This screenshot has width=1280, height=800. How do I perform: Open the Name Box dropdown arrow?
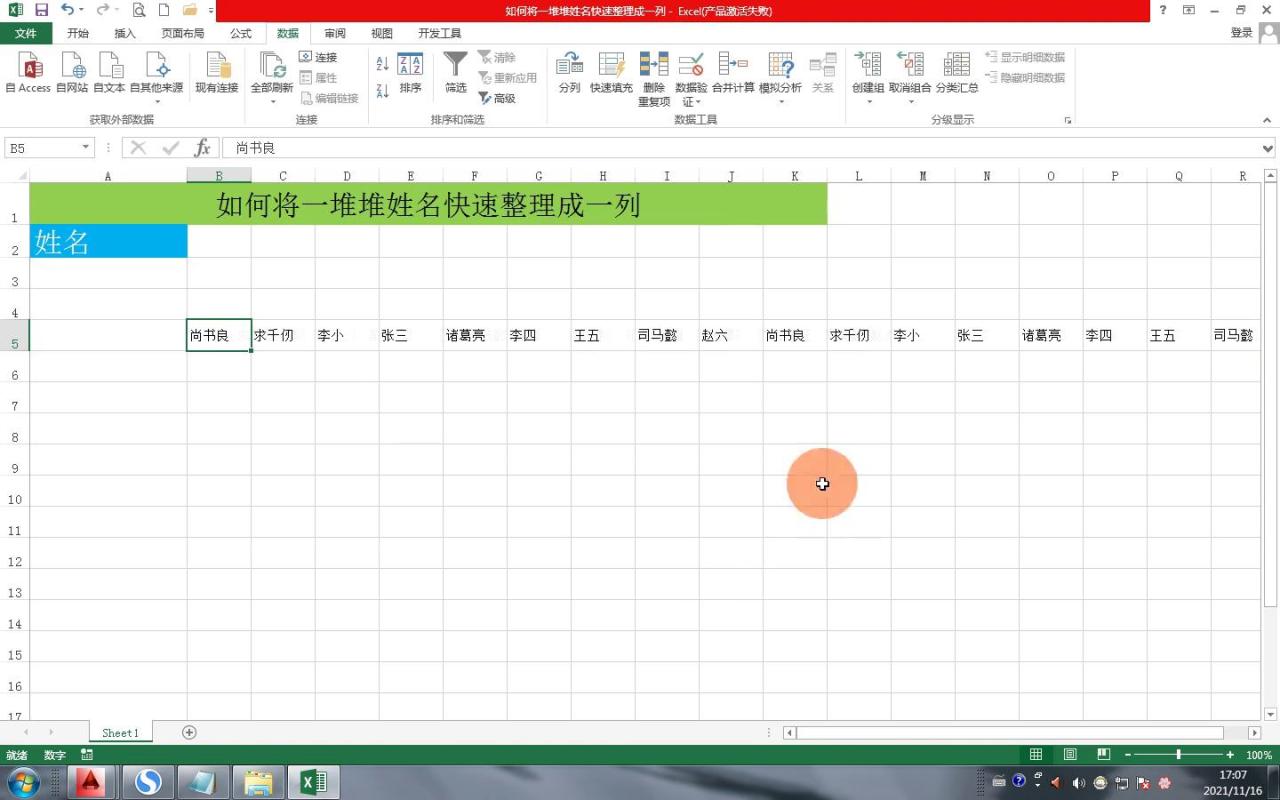coord(85,148)
